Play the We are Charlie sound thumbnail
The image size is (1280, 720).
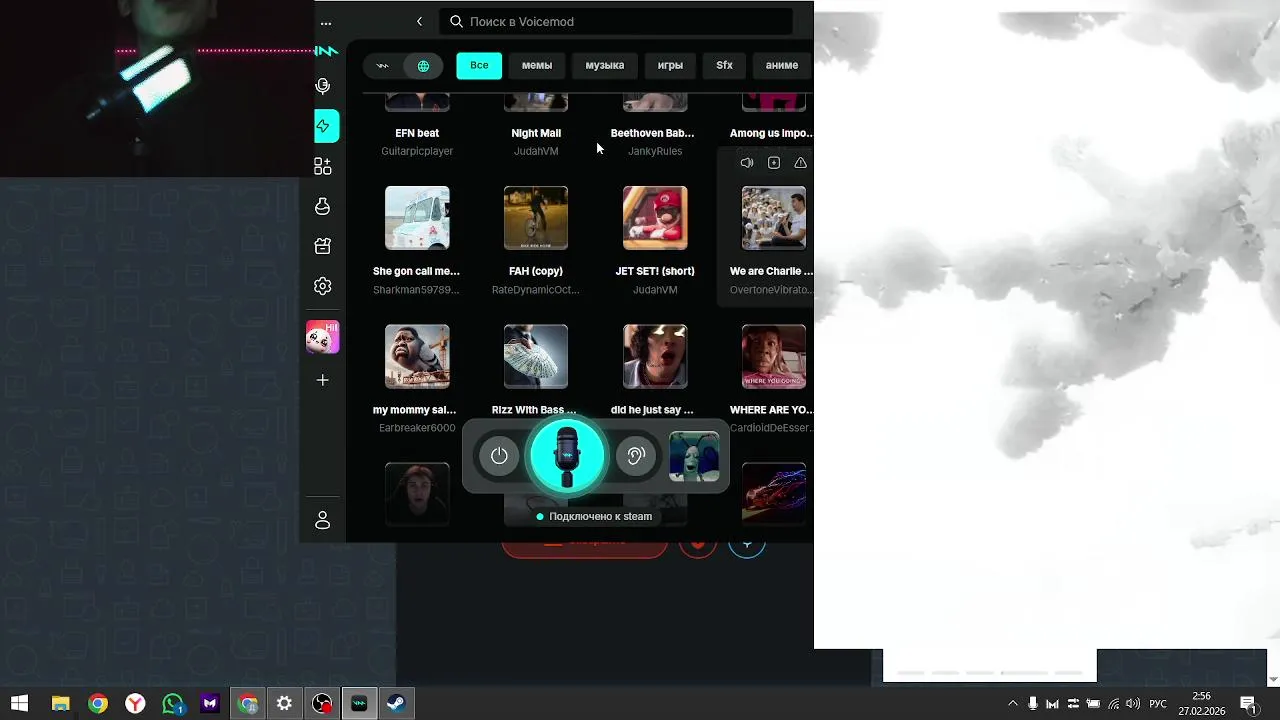[774, 218]
